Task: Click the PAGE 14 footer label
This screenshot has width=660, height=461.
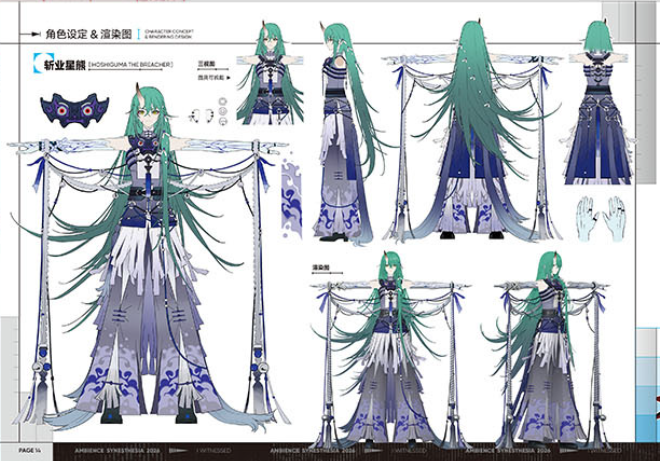Action: [x=29, y=450]
